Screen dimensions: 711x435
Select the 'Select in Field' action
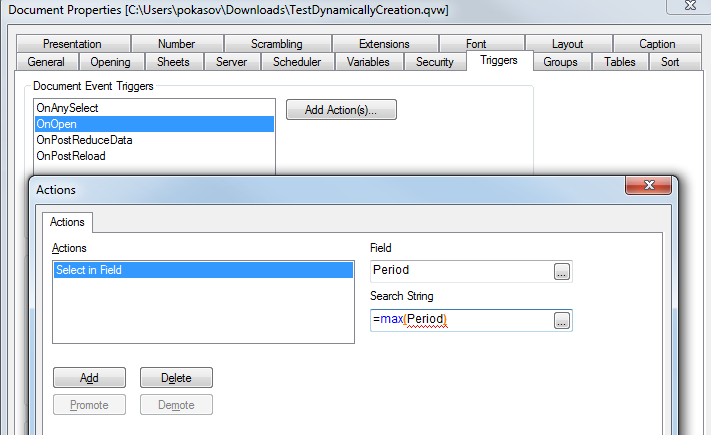tap(203, 270)
